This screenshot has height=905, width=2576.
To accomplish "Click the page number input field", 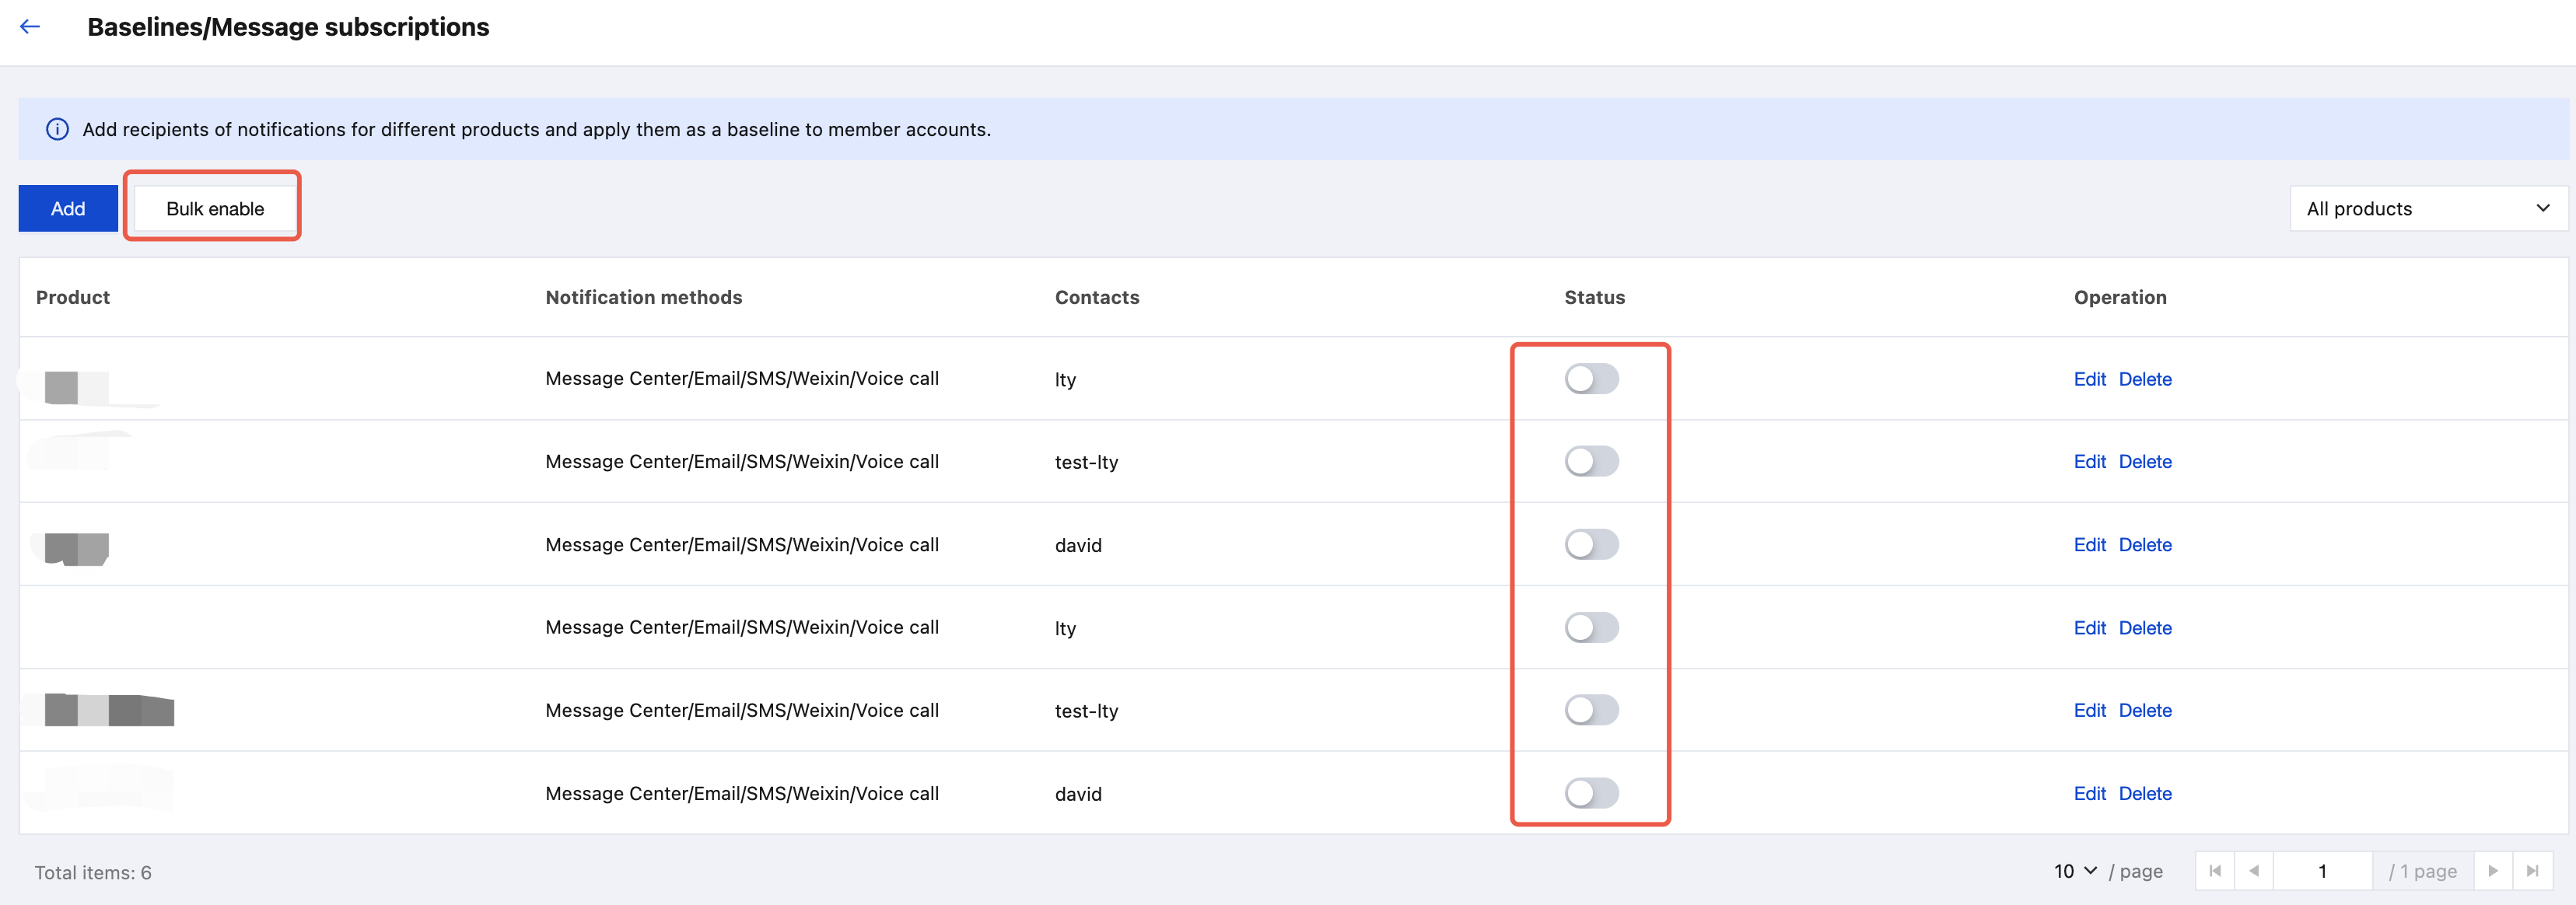I will coord(2321,871).
